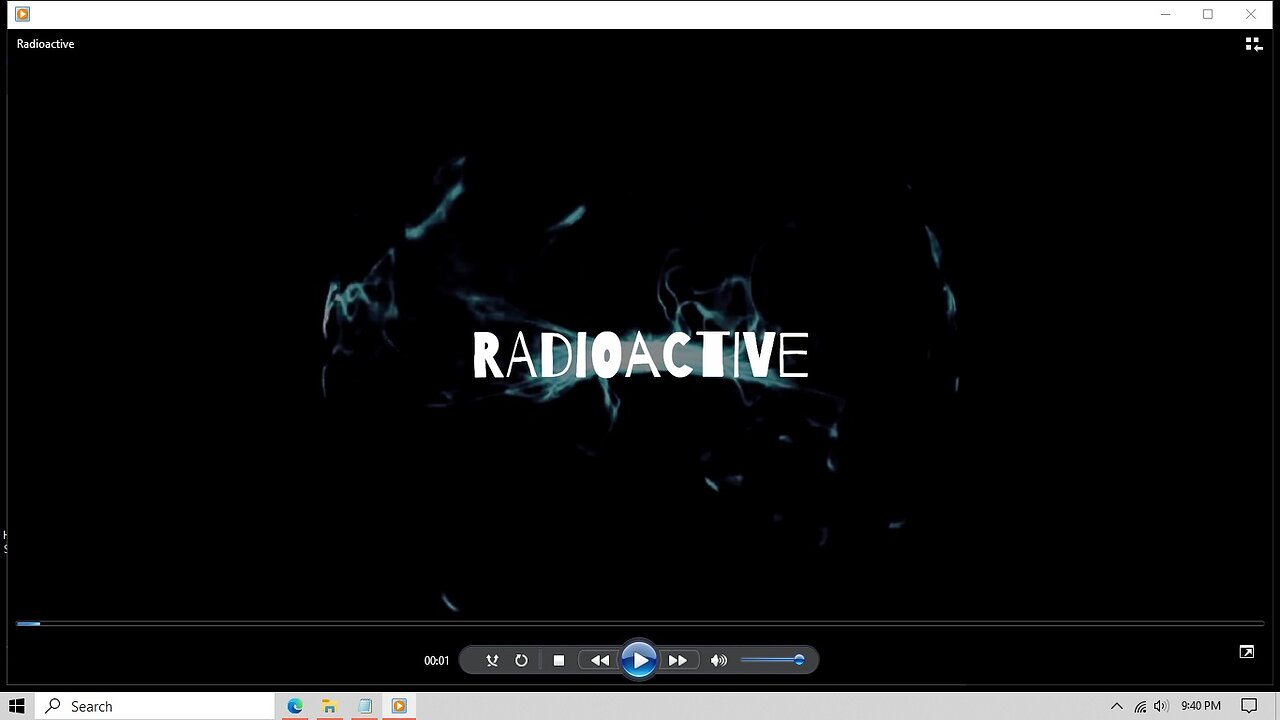Open File Explorer from the taskbar
The image size is (1280, 720).
[329, 706]
